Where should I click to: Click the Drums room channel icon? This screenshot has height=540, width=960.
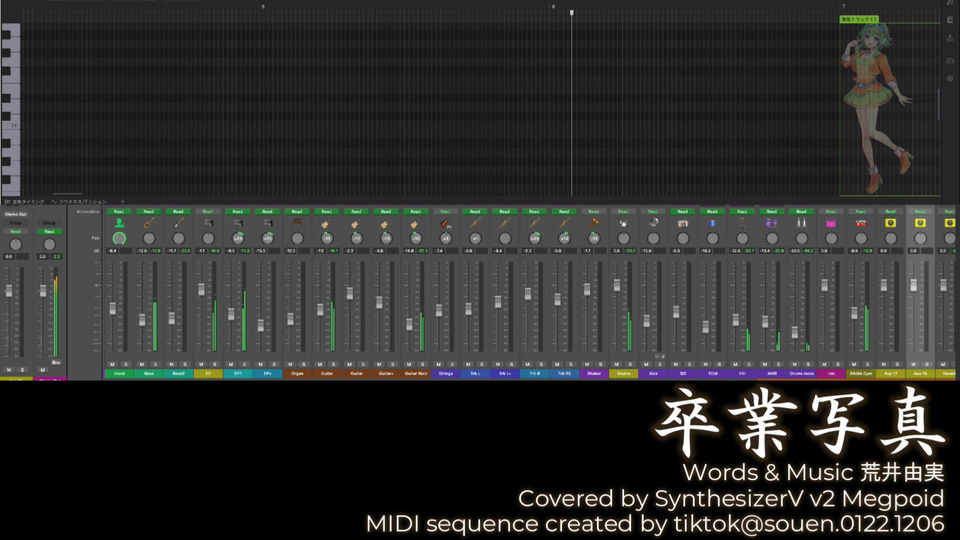coord(801,223)
